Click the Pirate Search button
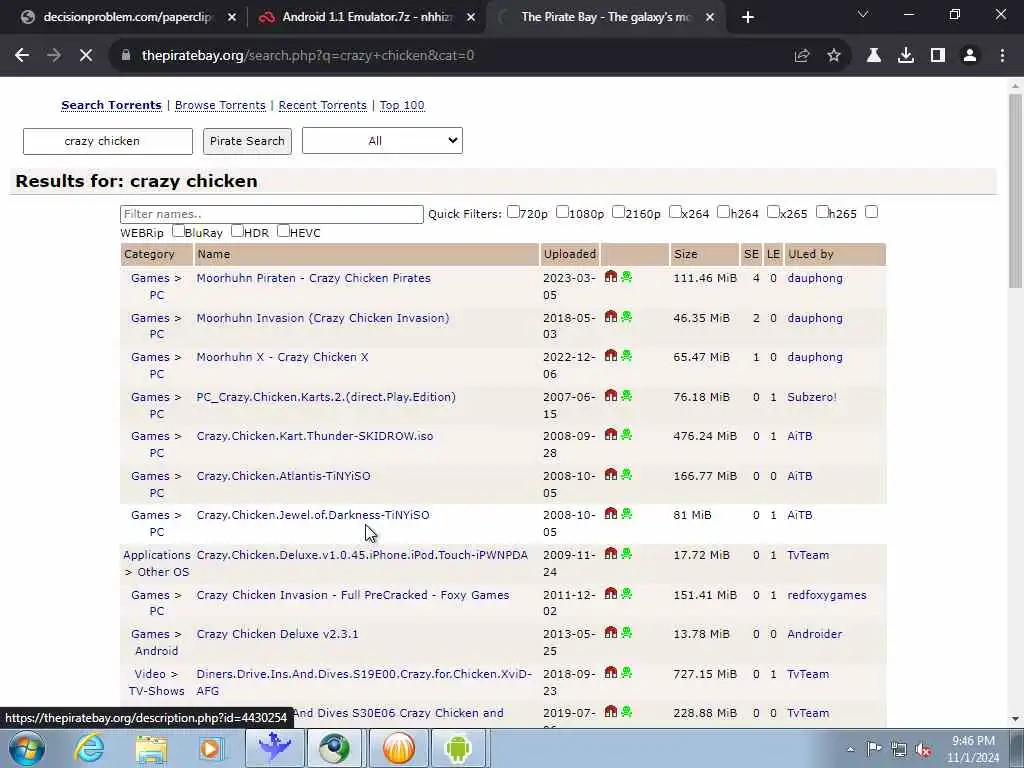 (x=247, y=141)
